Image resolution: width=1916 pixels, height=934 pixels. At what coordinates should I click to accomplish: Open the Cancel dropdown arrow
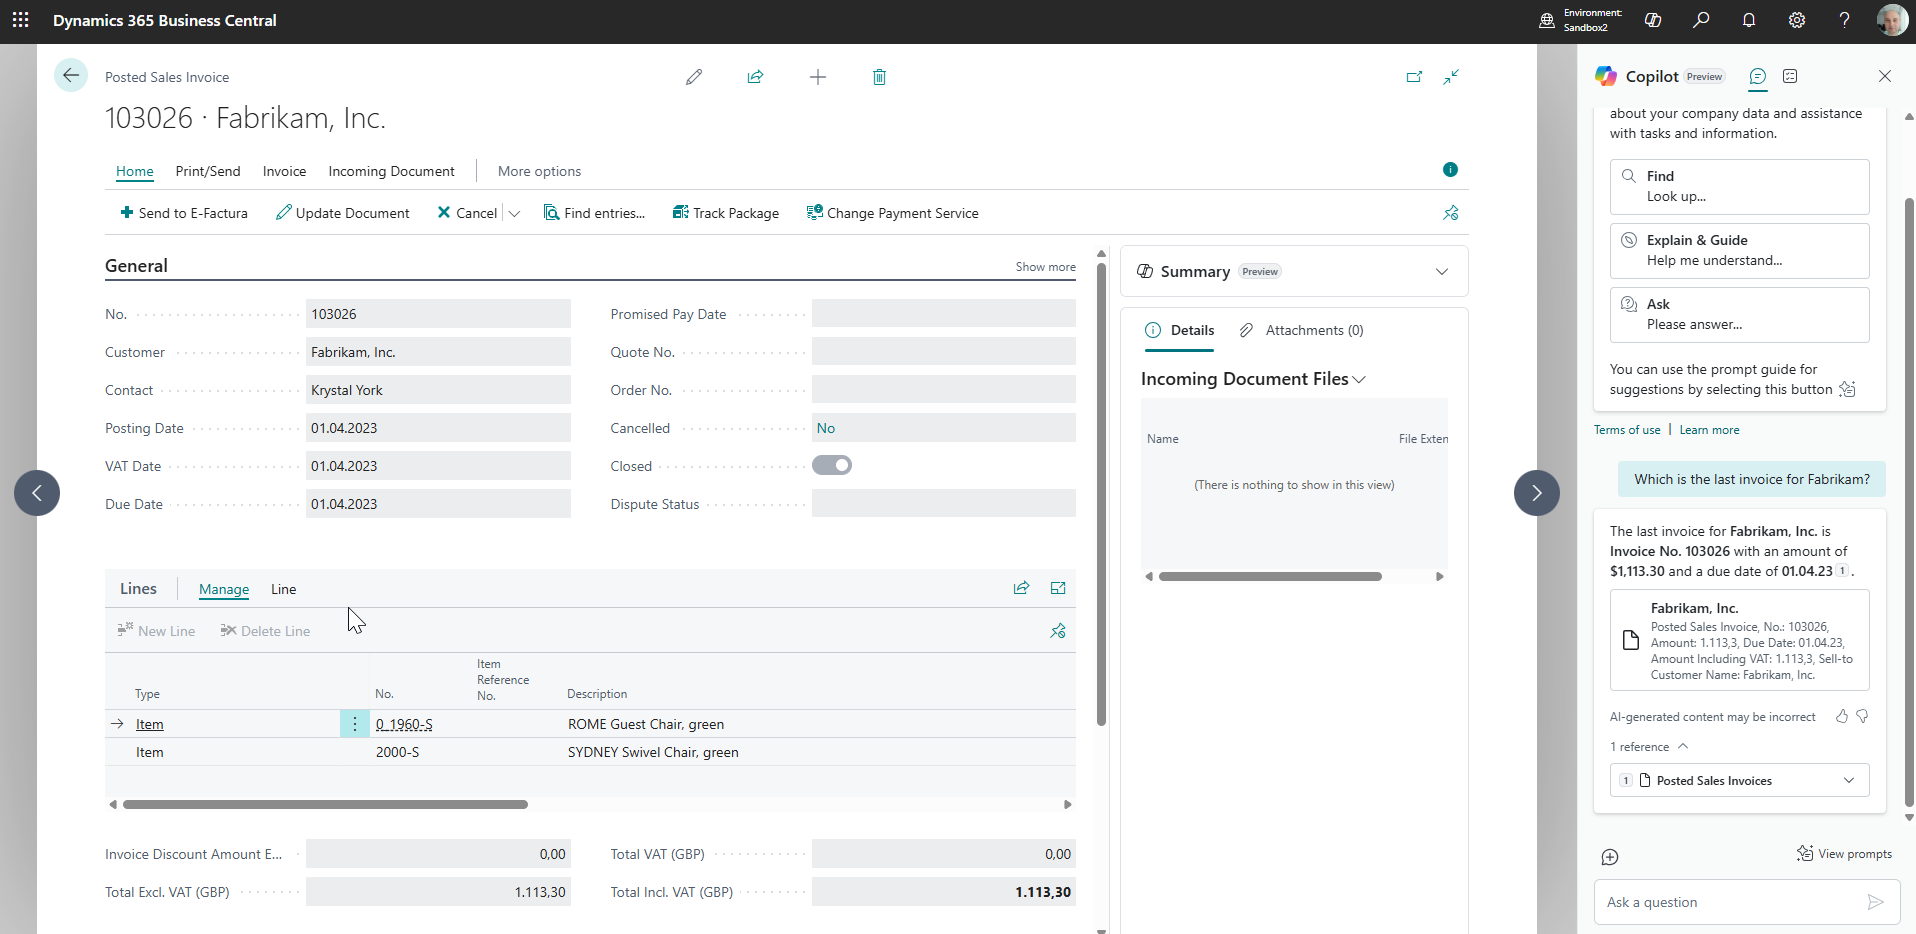[x=515, y=213]
